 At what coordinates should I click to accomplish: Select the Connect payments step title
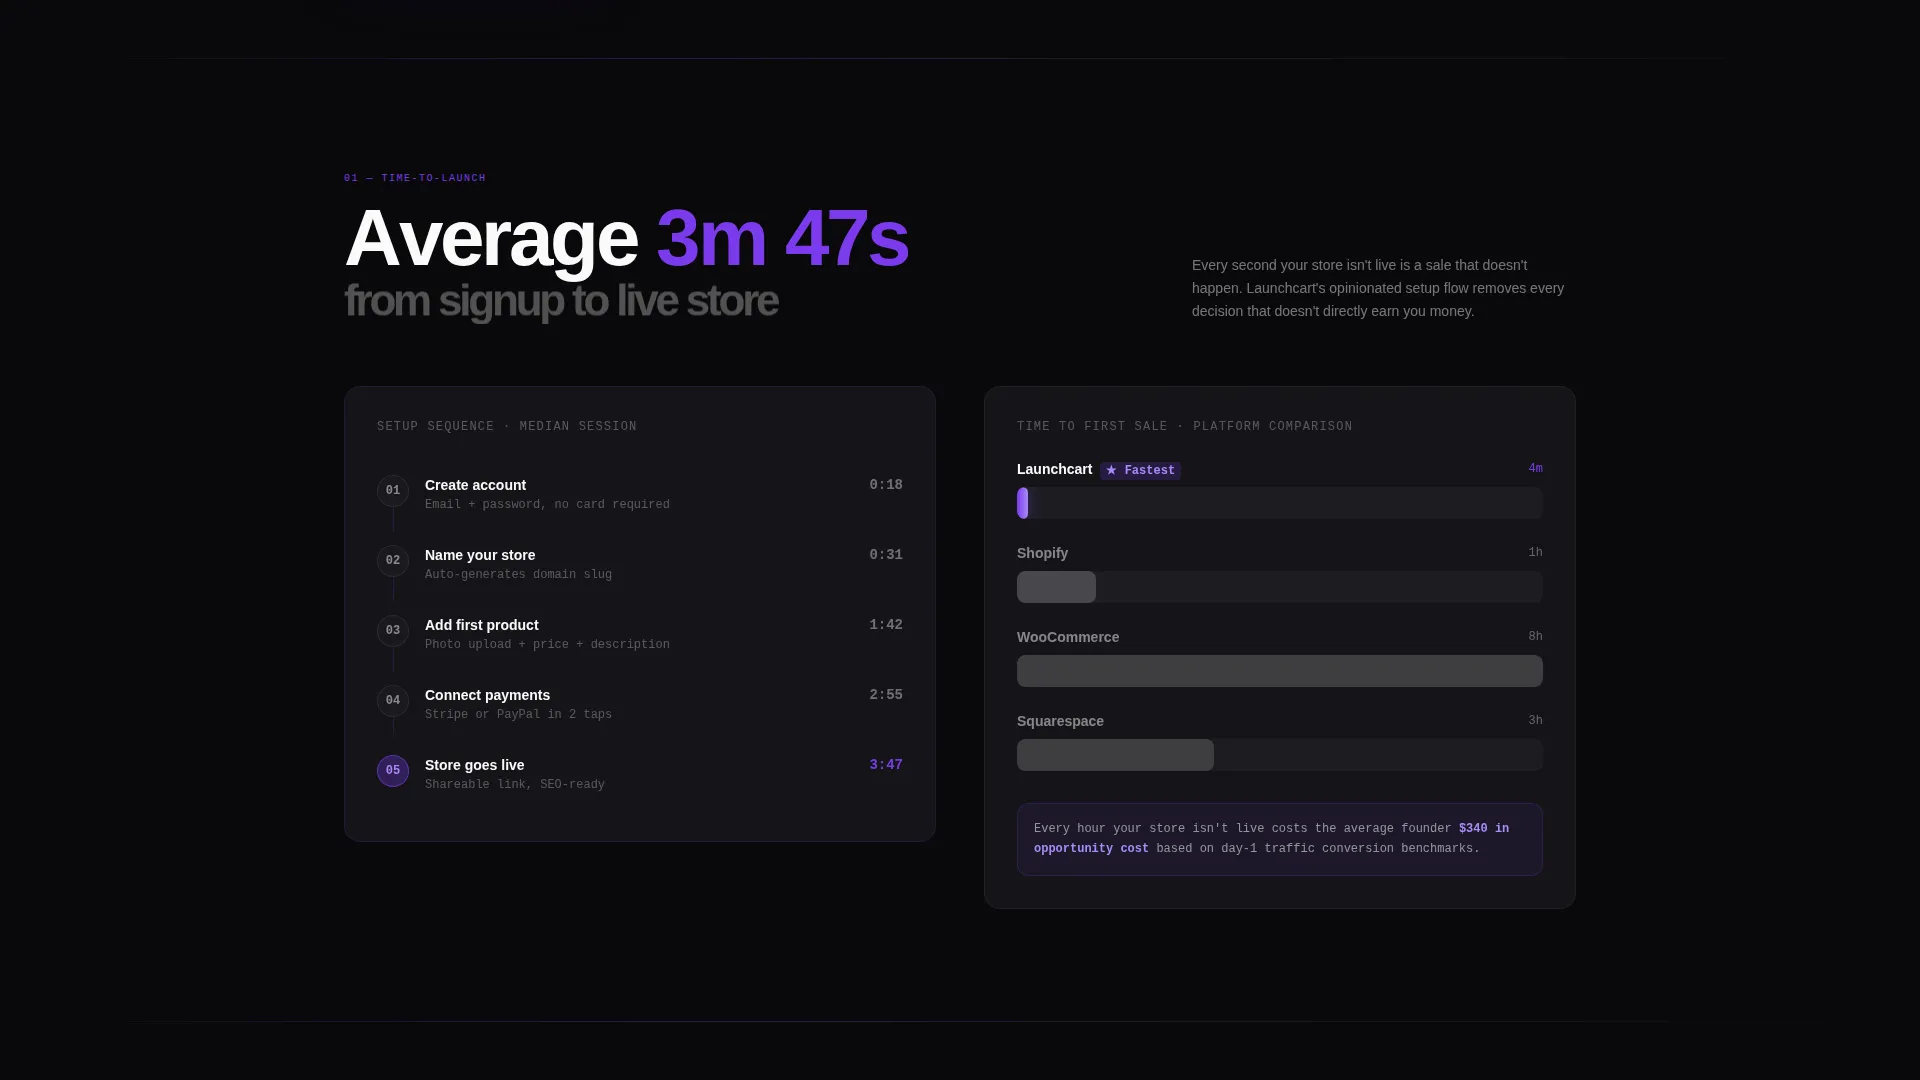[x=487, y=695]
